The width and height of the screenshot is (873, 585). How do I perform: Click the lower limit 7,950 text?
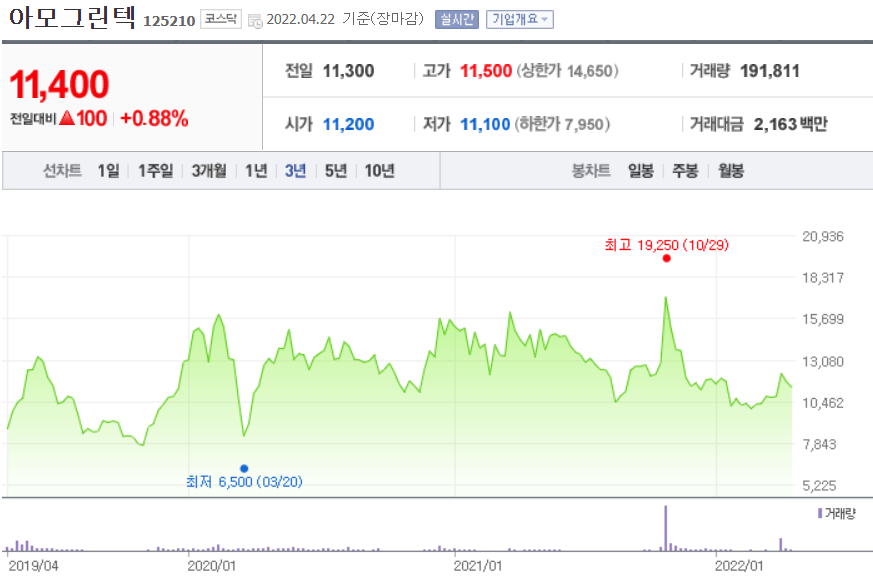[562, 124]
